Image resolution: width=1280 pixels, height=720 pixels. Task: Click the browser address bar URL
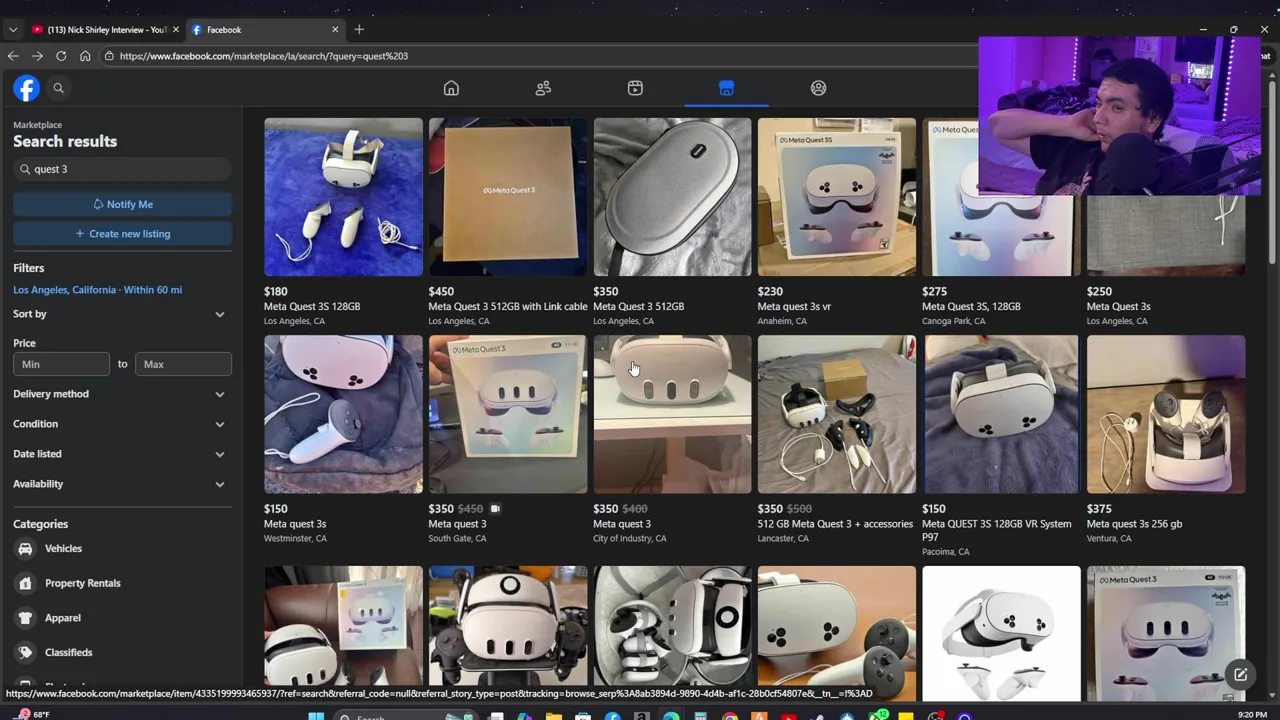(264, 56)
